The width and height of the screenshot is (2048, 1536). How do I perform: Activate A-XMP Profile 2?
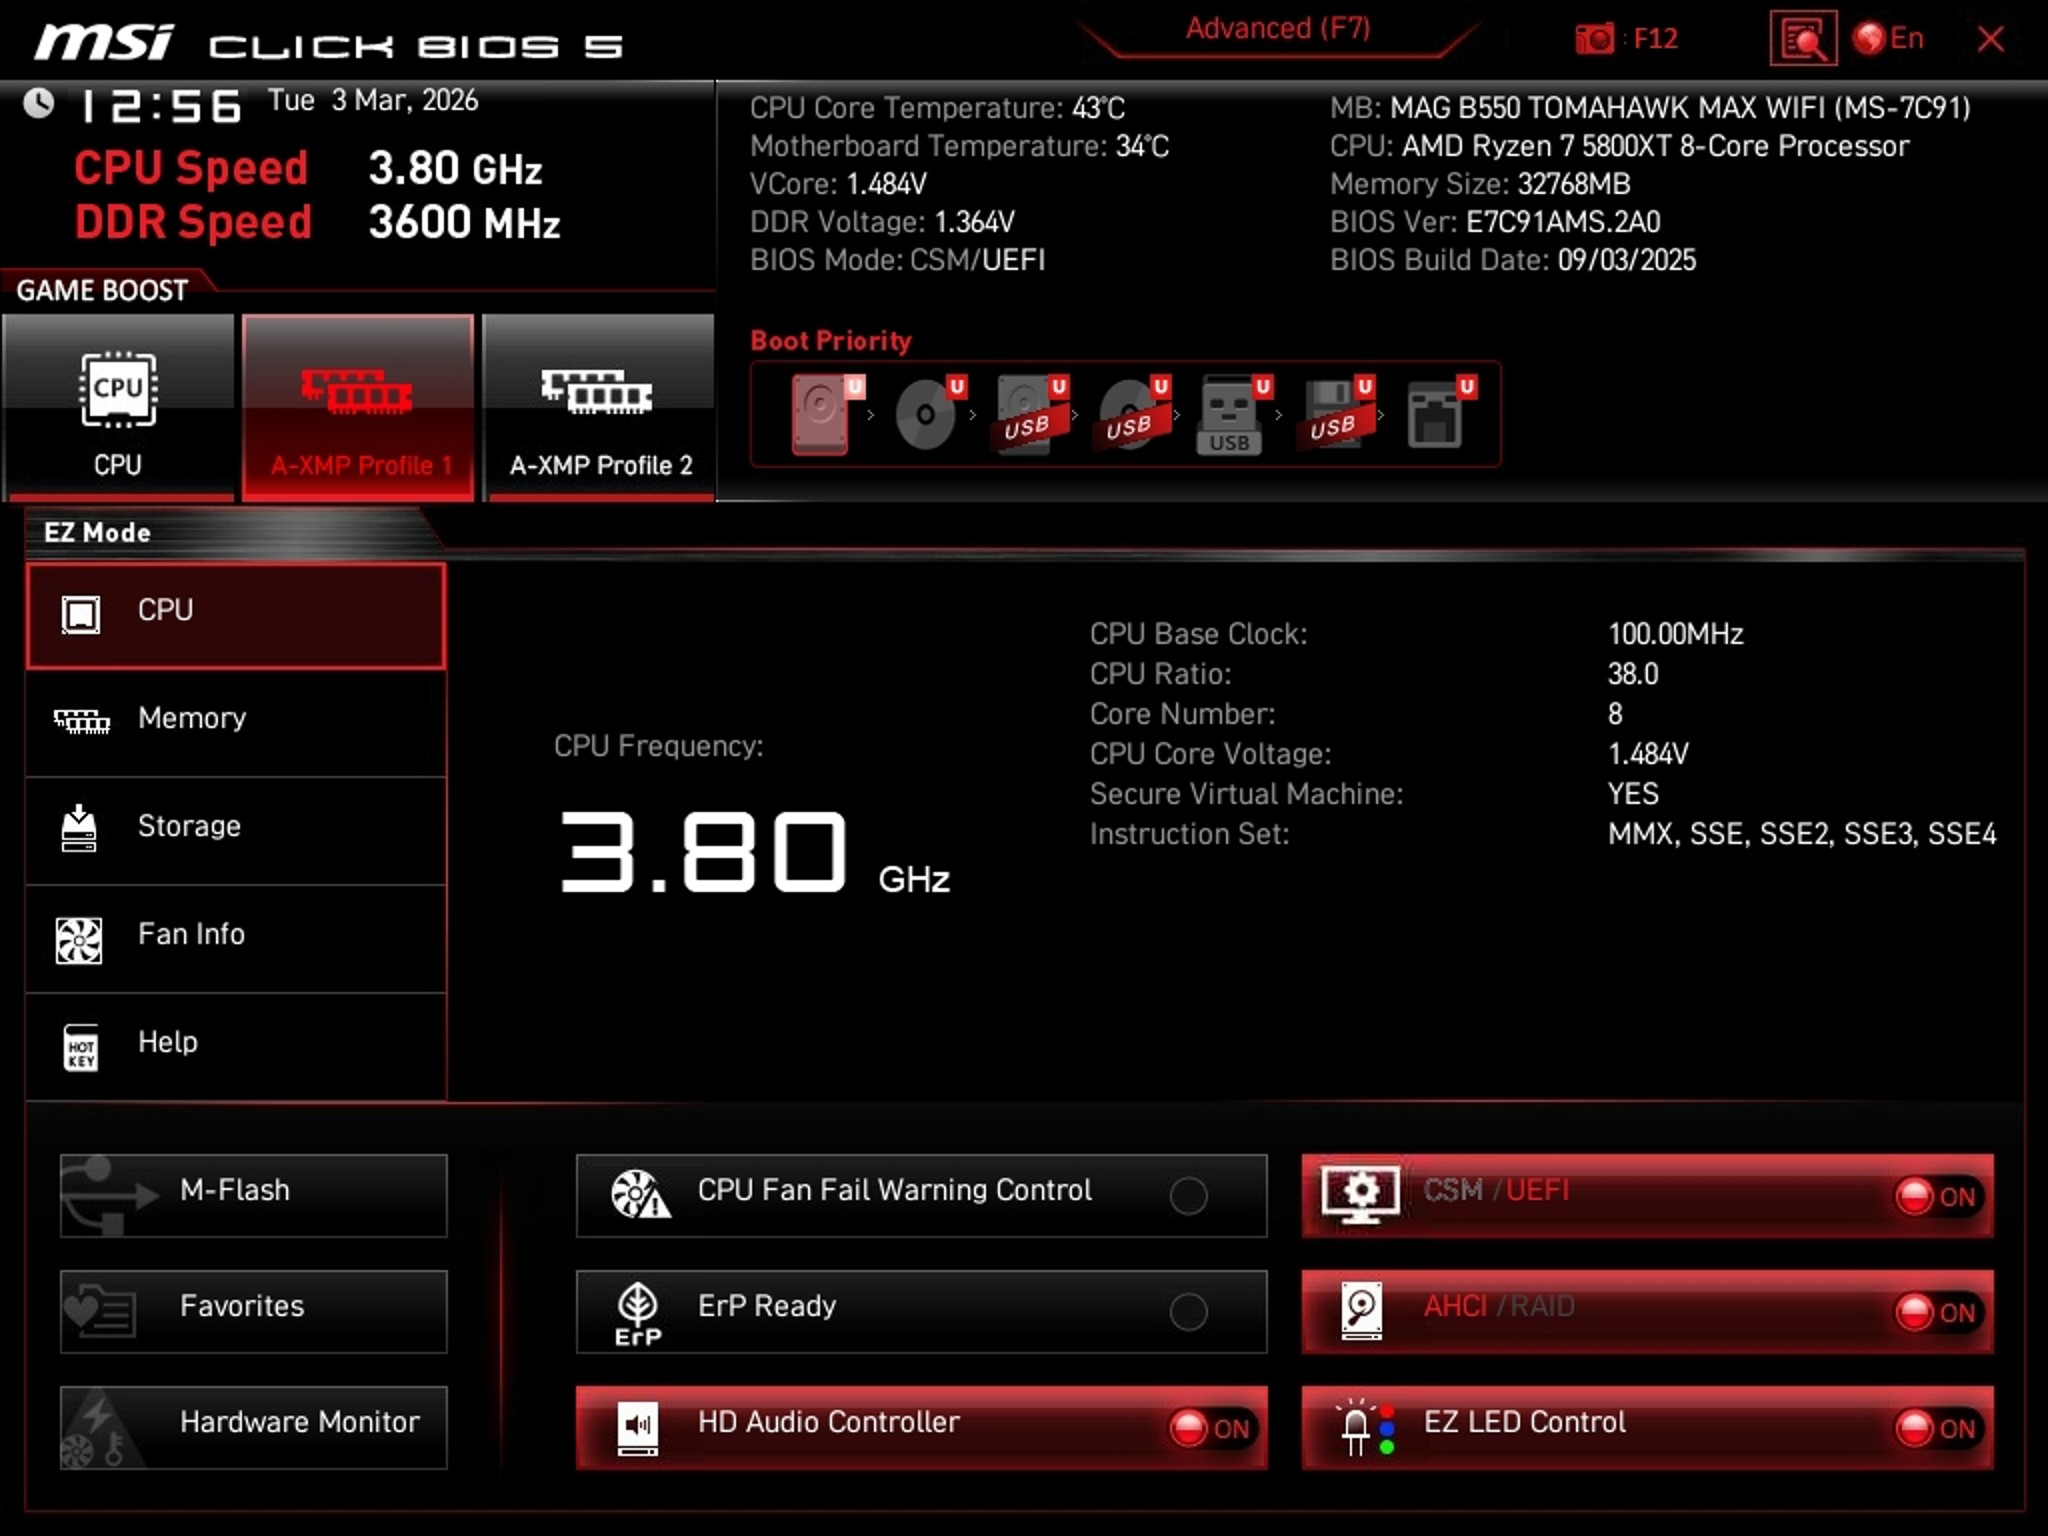[599, 407]
